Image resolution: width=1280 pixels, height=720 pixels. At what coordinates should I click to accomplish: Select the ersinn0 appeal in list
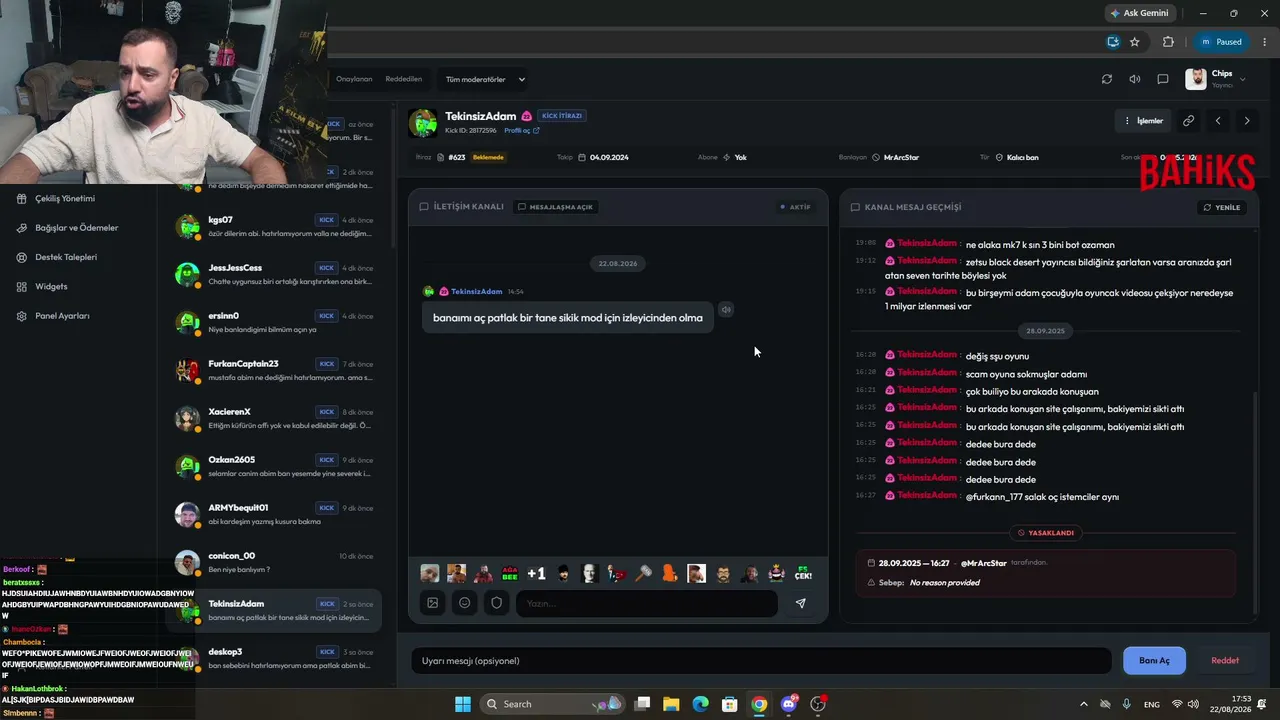[x=274, y=323]
